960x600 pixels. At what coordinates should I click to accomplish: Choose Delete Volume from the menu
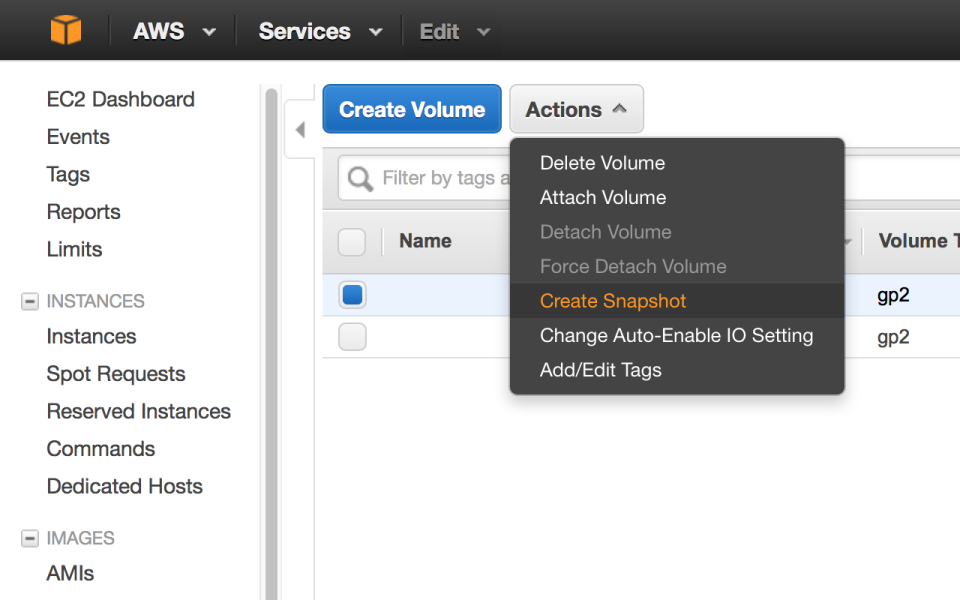601,163
